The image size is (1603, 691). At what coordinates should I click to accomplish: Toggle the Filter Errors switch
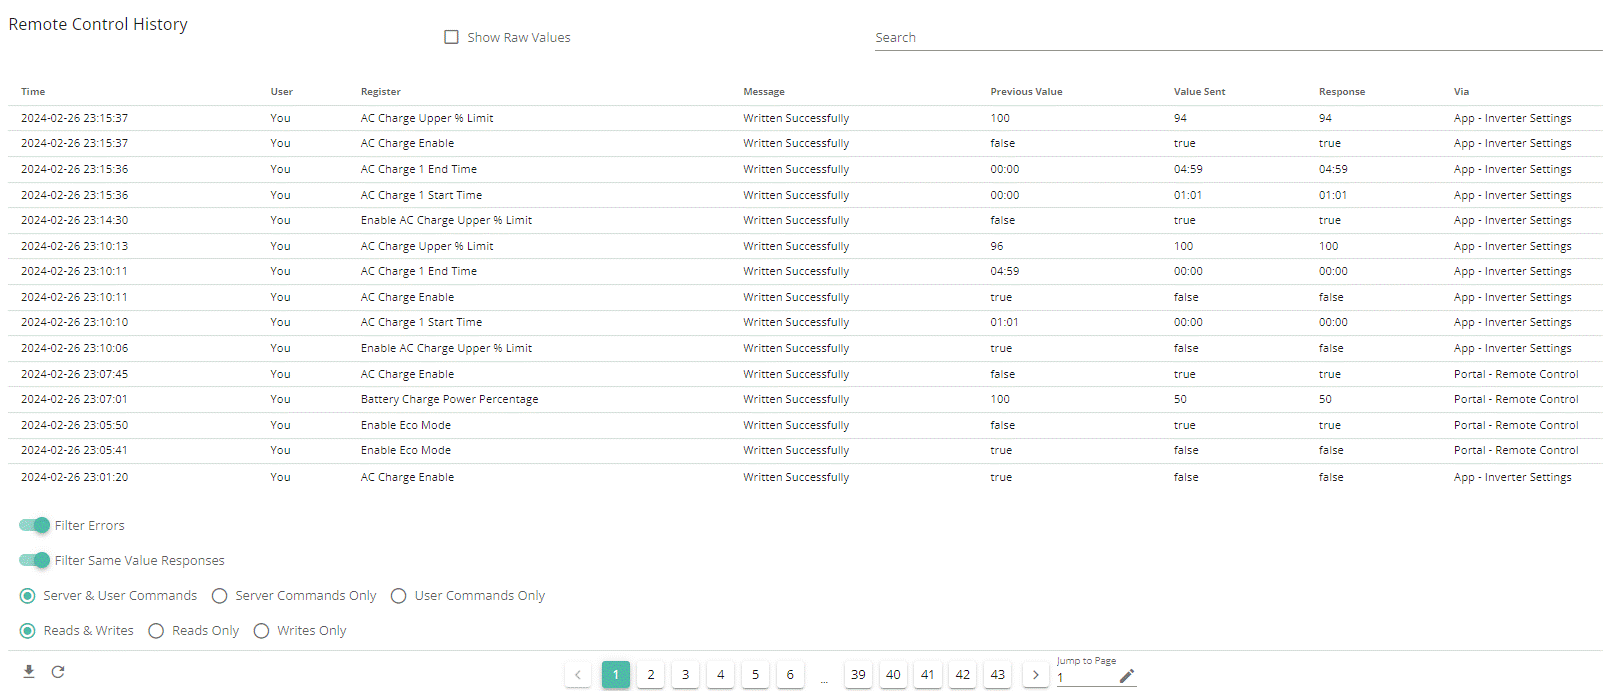tap(34, 525)
